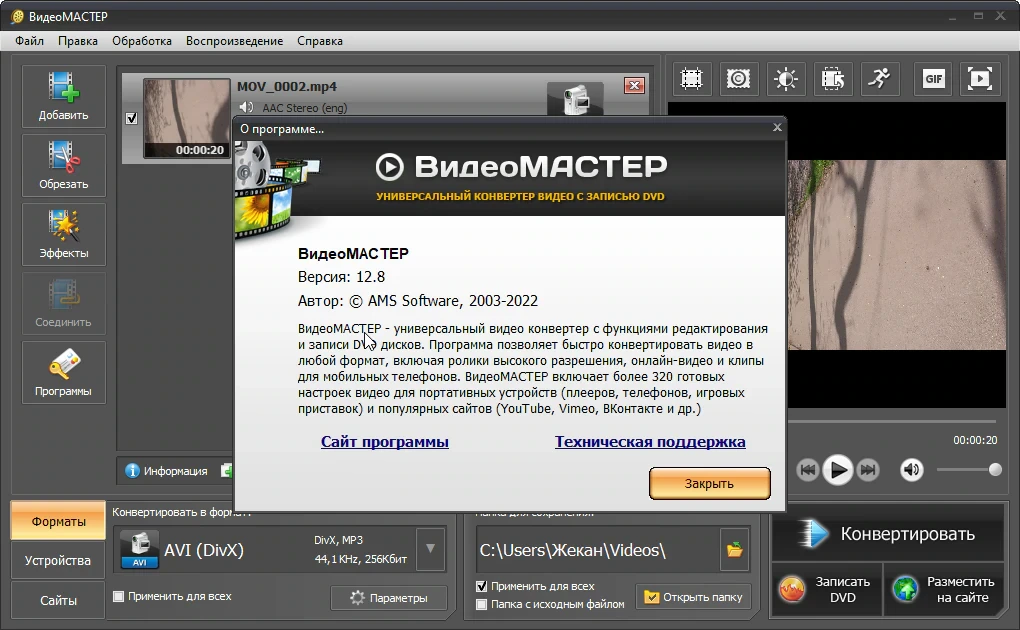
Task: Click Записать DVD button
Action: (x=827, y=590)
